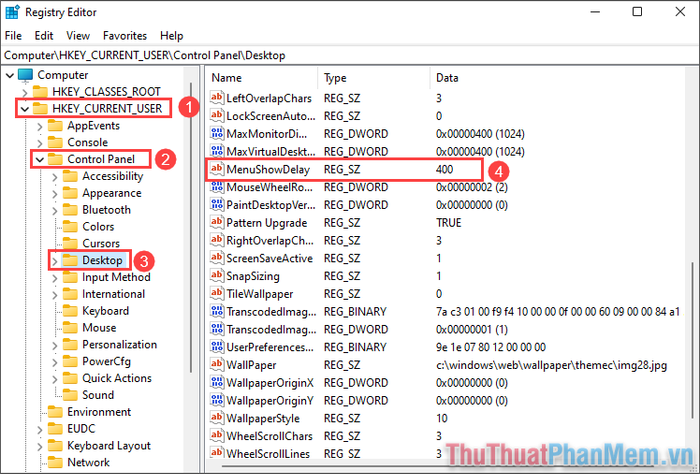Click the HKEY_CLASSES_ROOT folder icon
The height and width of the screenshot is (474, 700).
click(x=40, y=91)
